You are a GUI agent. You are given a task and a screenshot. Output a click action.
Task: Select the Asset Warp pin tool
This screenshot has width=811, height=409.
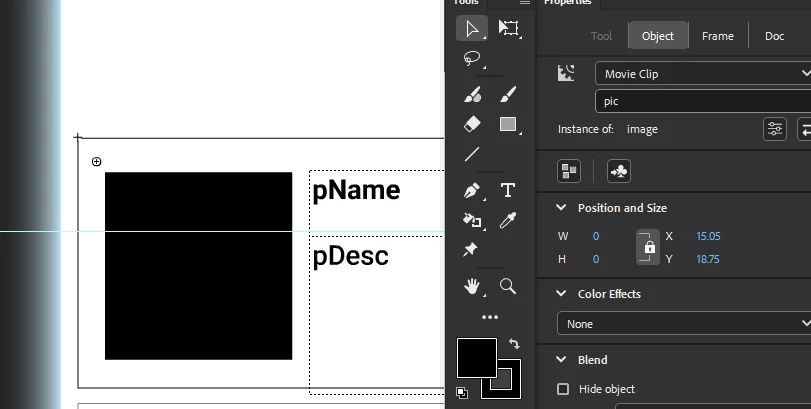point(471,250)
